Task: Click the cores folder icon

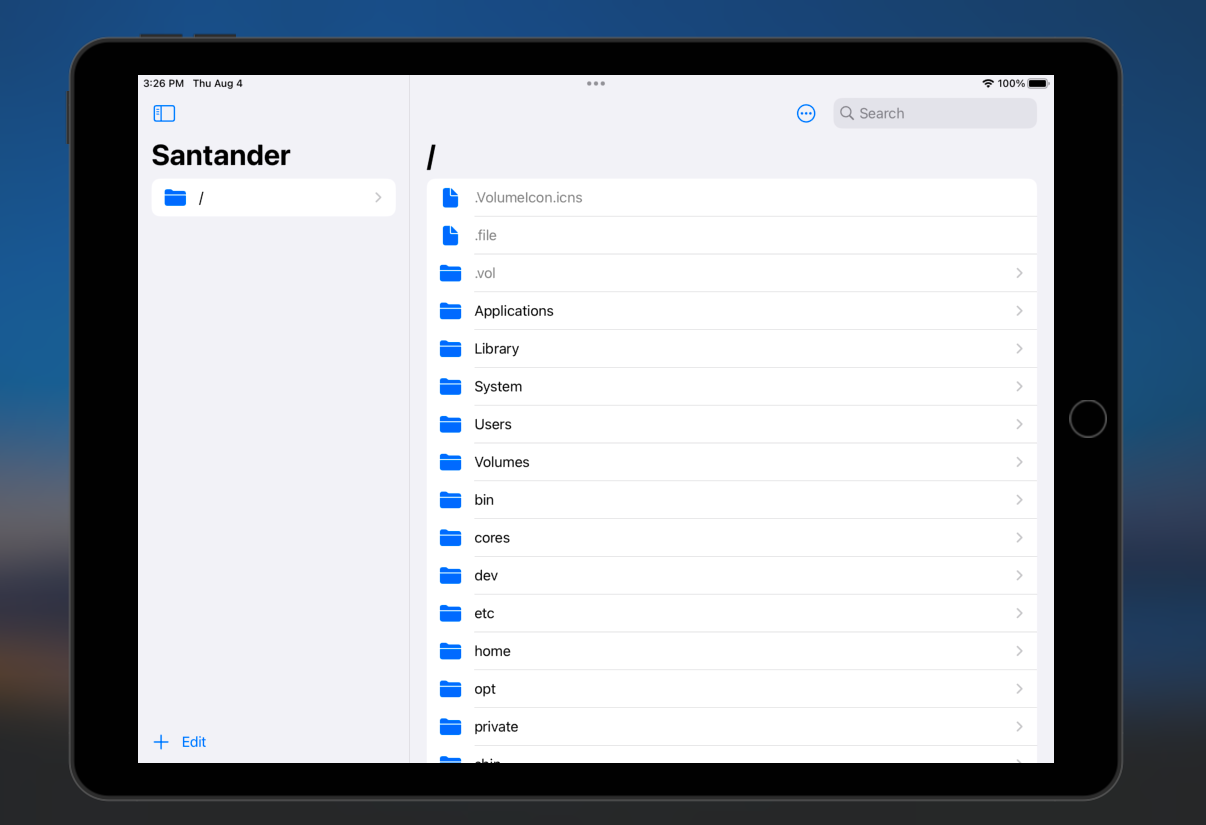Action: (x=451, y=538)
